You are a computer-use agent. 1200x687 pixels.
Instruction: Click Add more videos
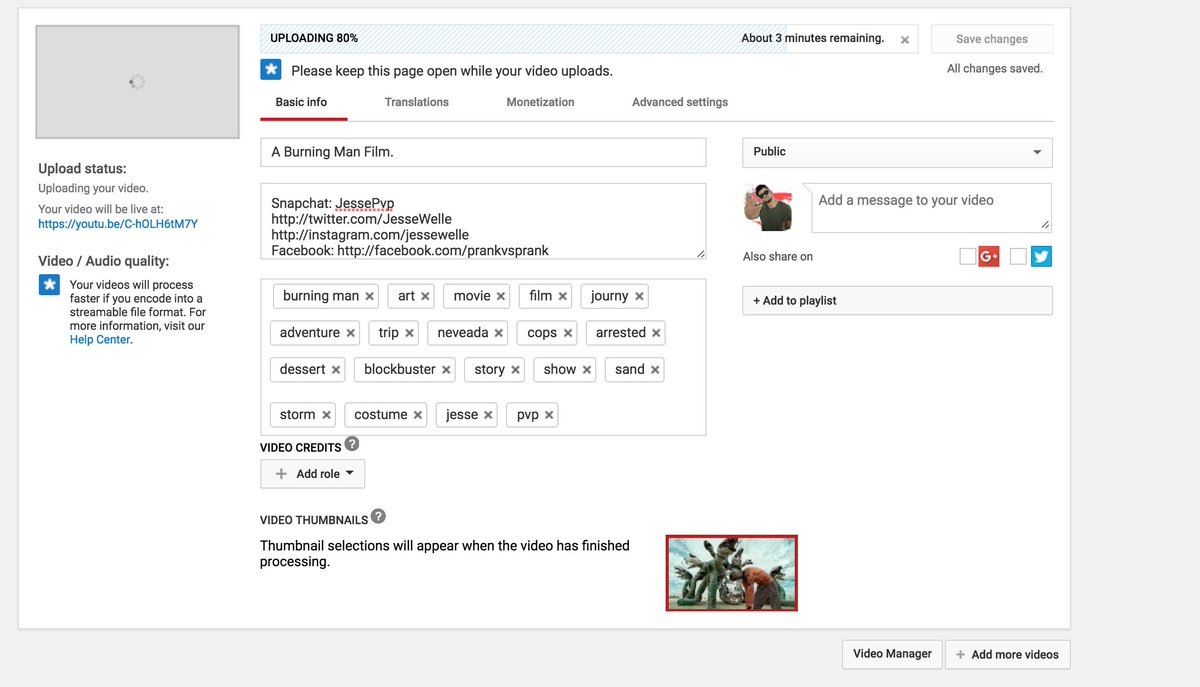click(1007, 654)
